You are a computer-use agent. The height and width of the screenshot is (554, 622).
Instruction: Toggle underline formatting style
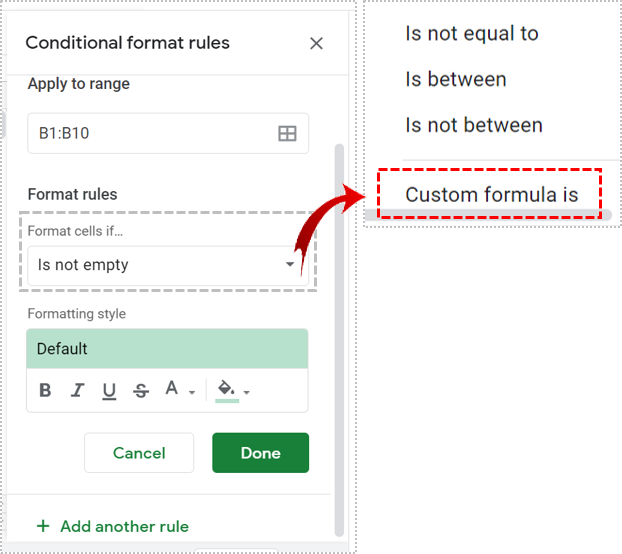(x=109, y=391)
